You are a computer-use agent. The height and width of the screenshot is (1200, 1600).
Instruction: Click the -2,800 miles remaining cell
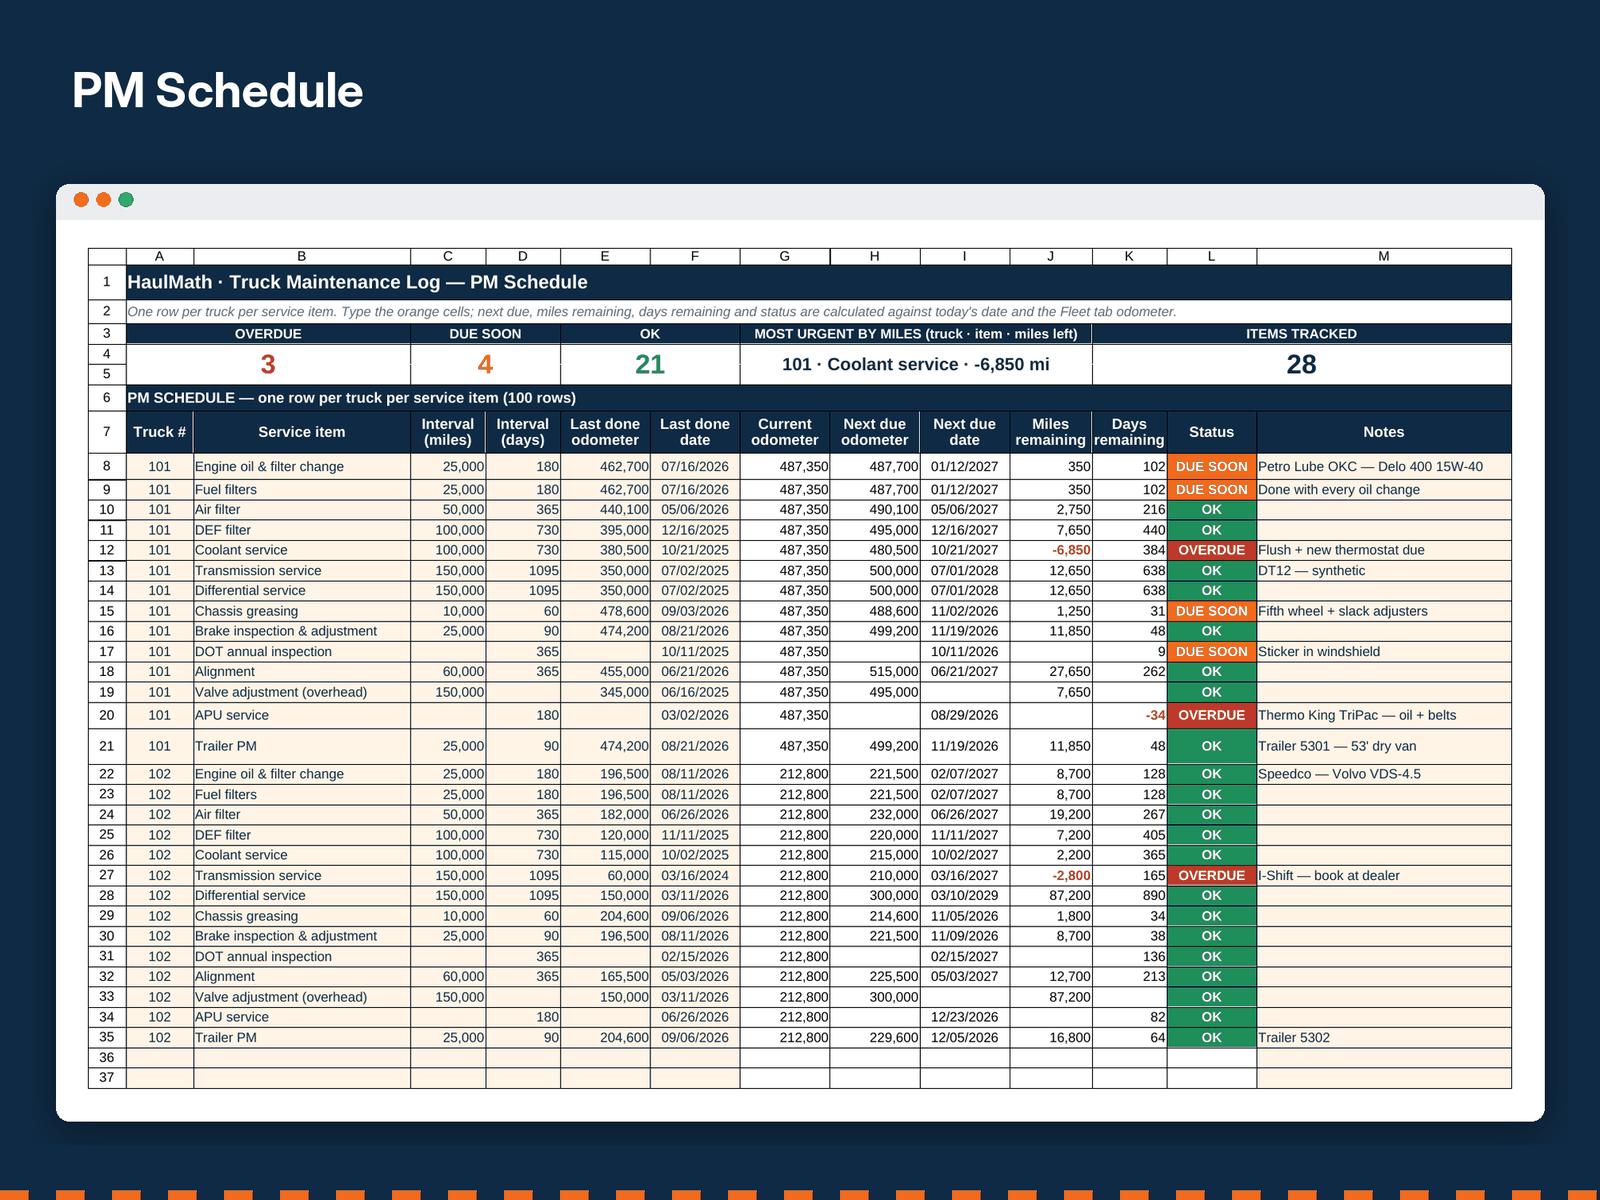(1051, 875)
